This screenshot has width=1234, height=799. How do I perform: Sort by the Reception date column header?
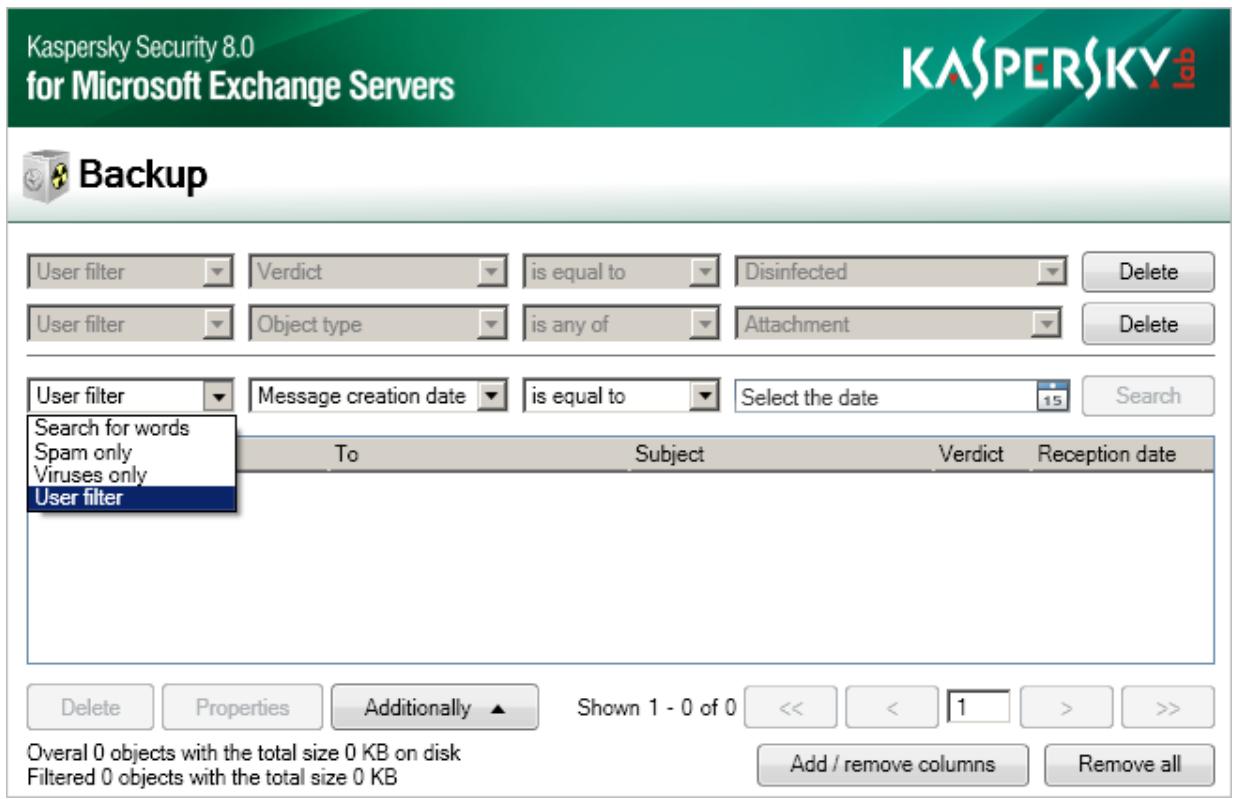point(1107,454)
